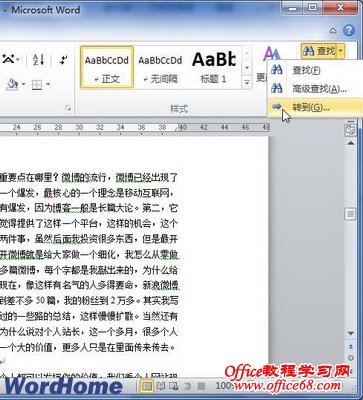Apply the 正文 (Normal) style

point(107,67)
